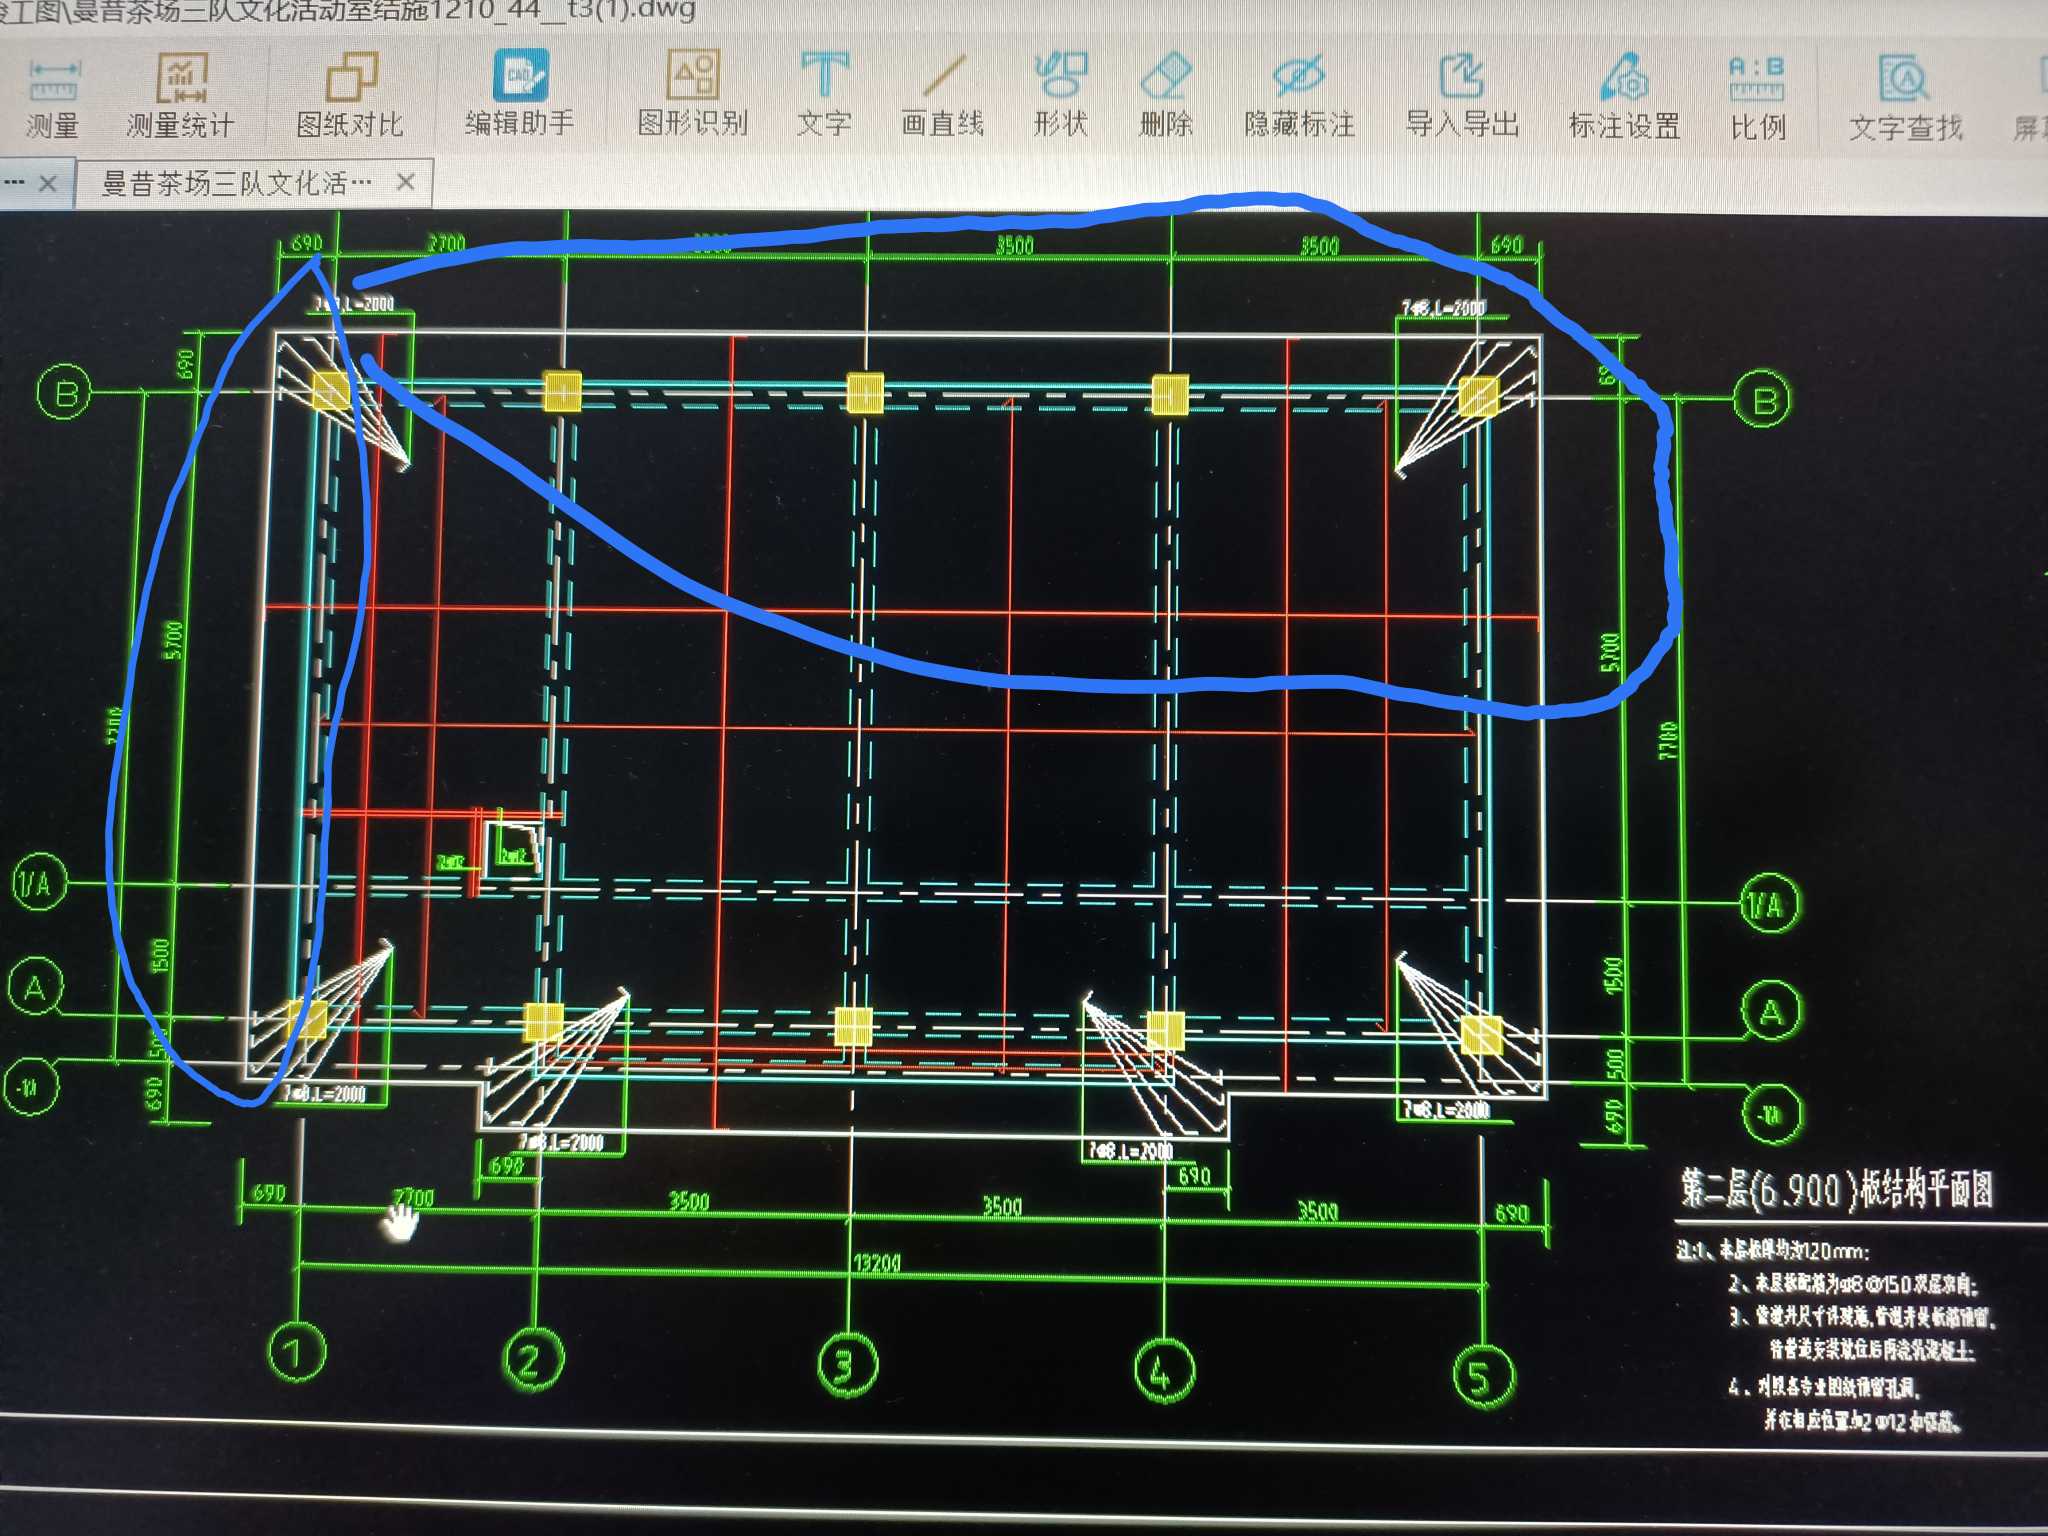Click axis bubble 5 at bottom
Screen dimensions: 2048x1536
pyautogui.click(x=1482, y=1377)
